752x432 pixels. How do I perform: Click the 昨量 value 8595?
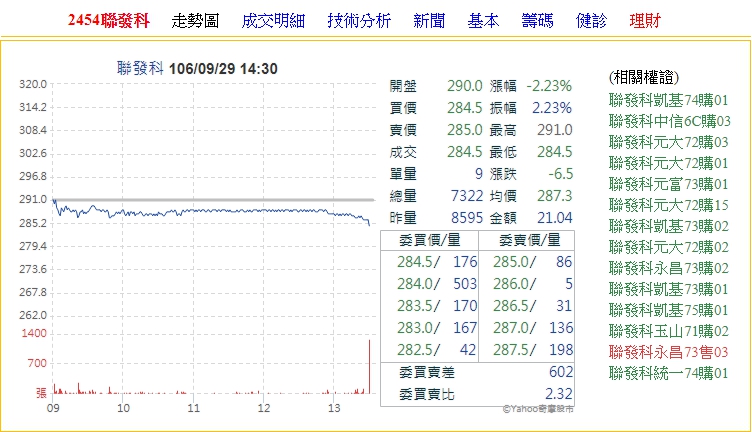point(467,218)
